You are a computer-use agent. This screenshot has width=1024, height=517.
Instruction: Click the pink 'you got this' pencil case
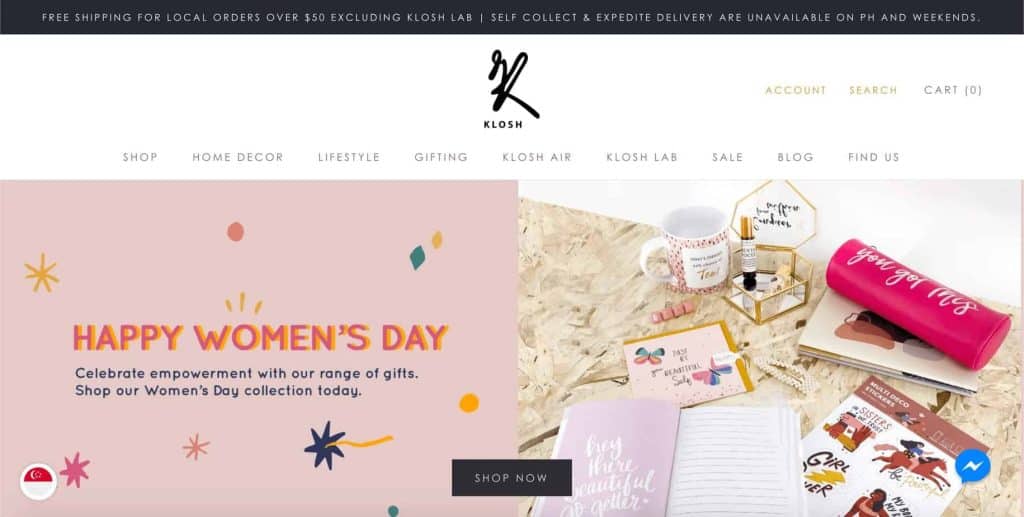tap(918, 302)
